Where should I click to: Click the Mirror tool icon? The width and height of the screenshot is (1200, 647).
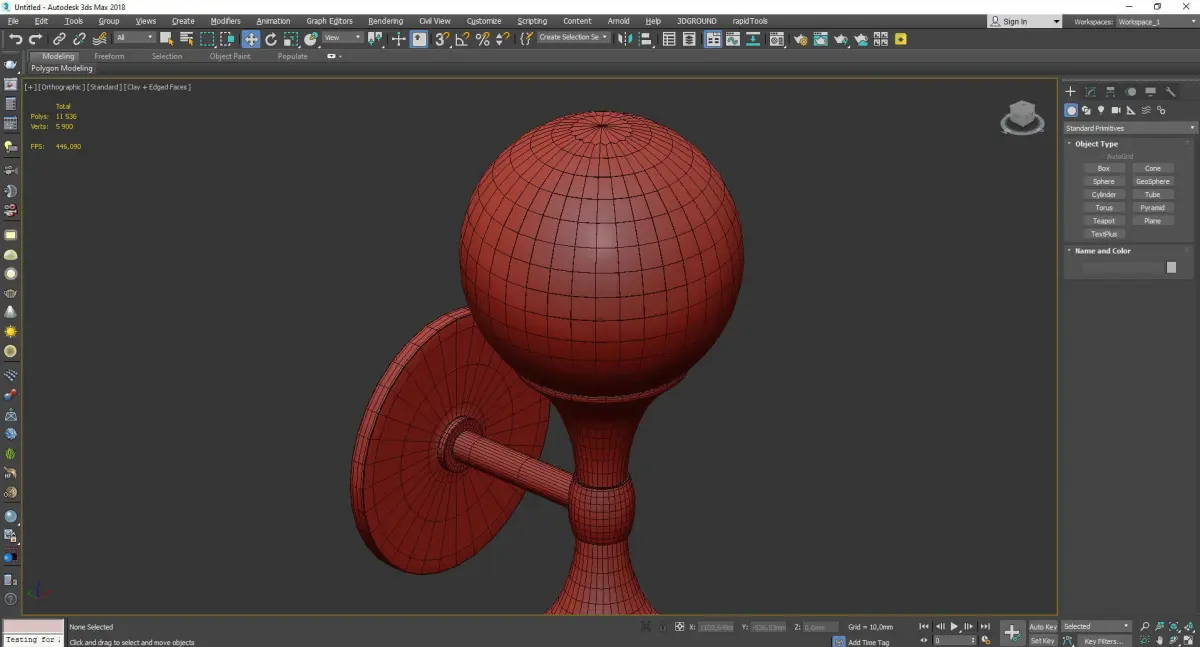pos(625,39)
